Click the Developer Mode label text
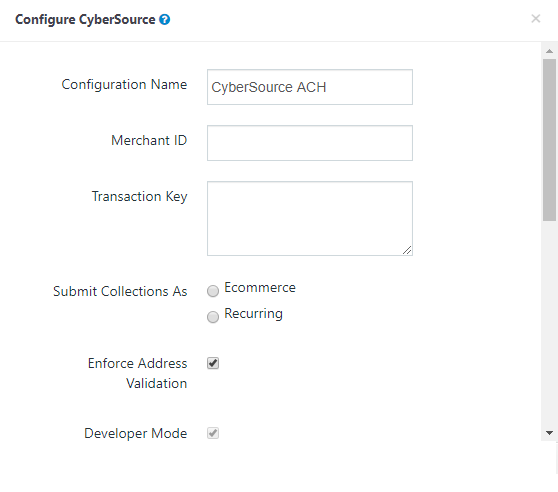The height and width of the screenshot is (492, 558). (x=136, y=434)
